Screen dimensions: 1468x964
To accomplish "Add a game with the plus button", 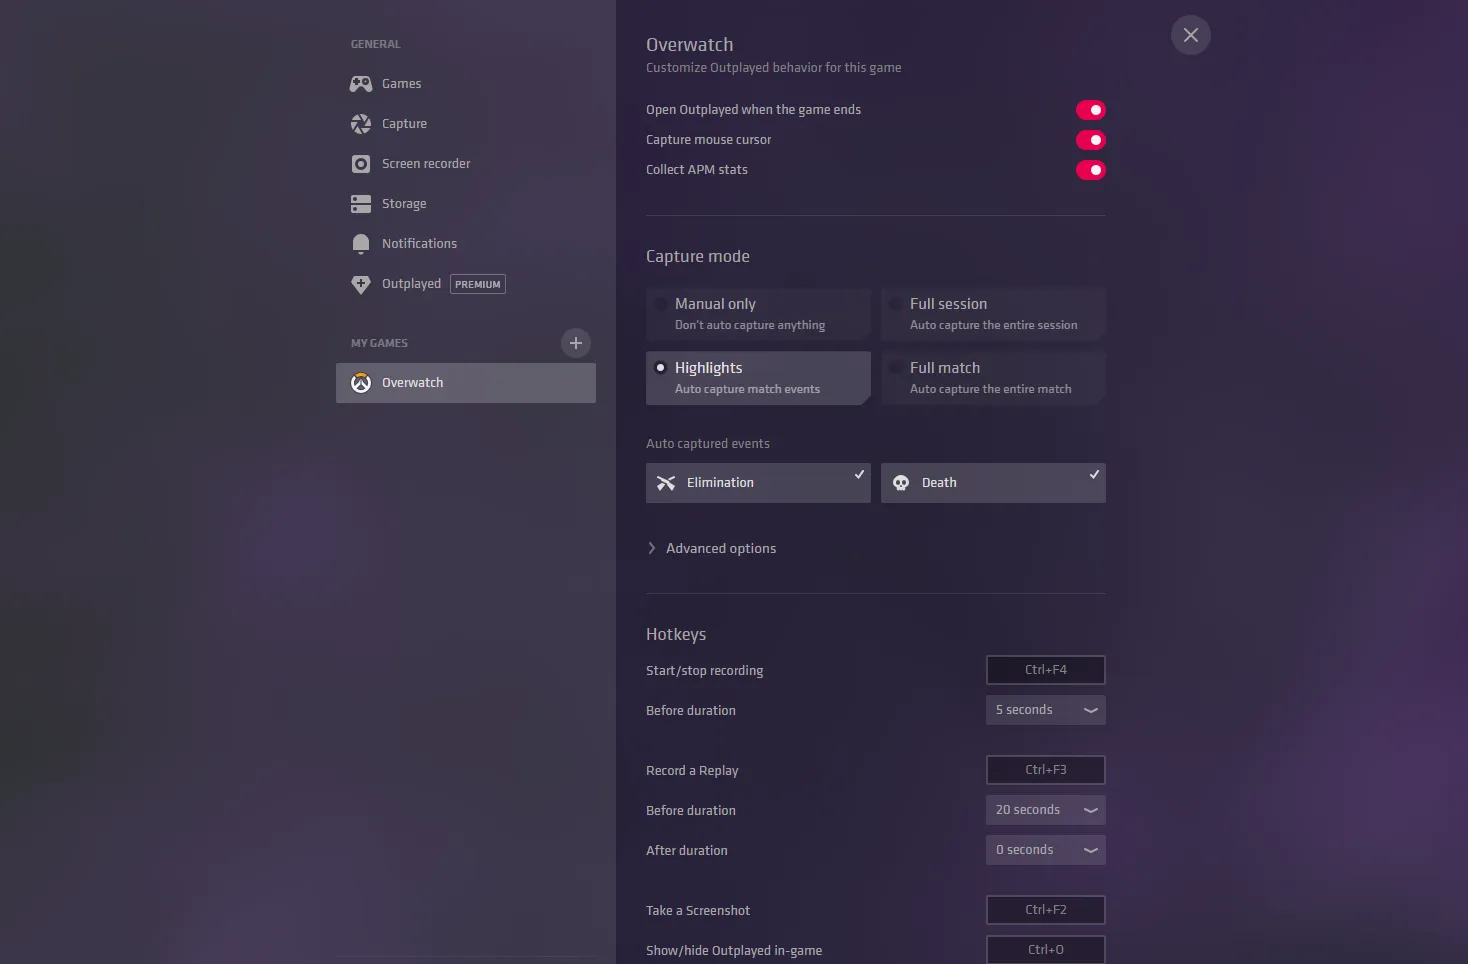I will [x=576, y=343].
